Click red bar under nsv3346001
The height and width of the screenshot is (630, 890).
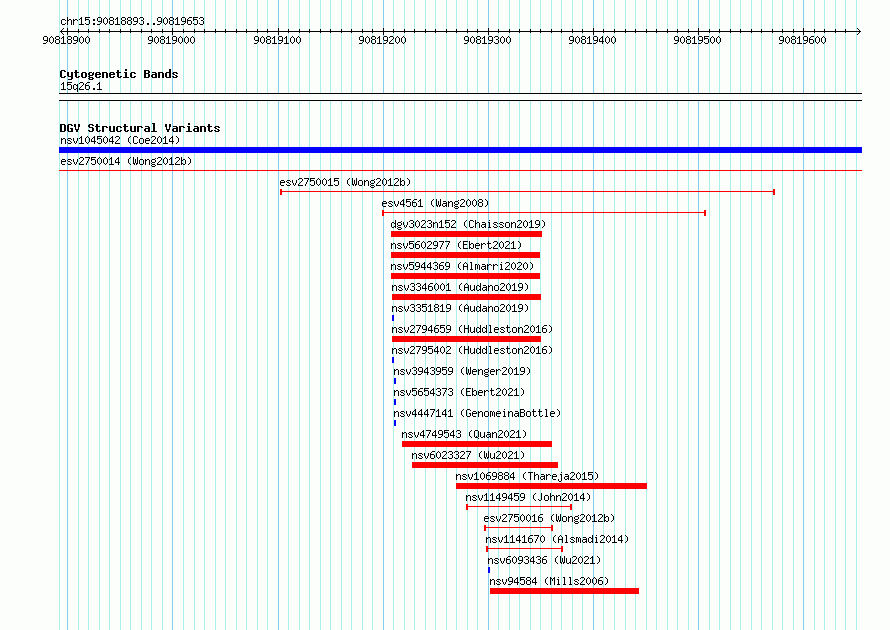point(467,297)
